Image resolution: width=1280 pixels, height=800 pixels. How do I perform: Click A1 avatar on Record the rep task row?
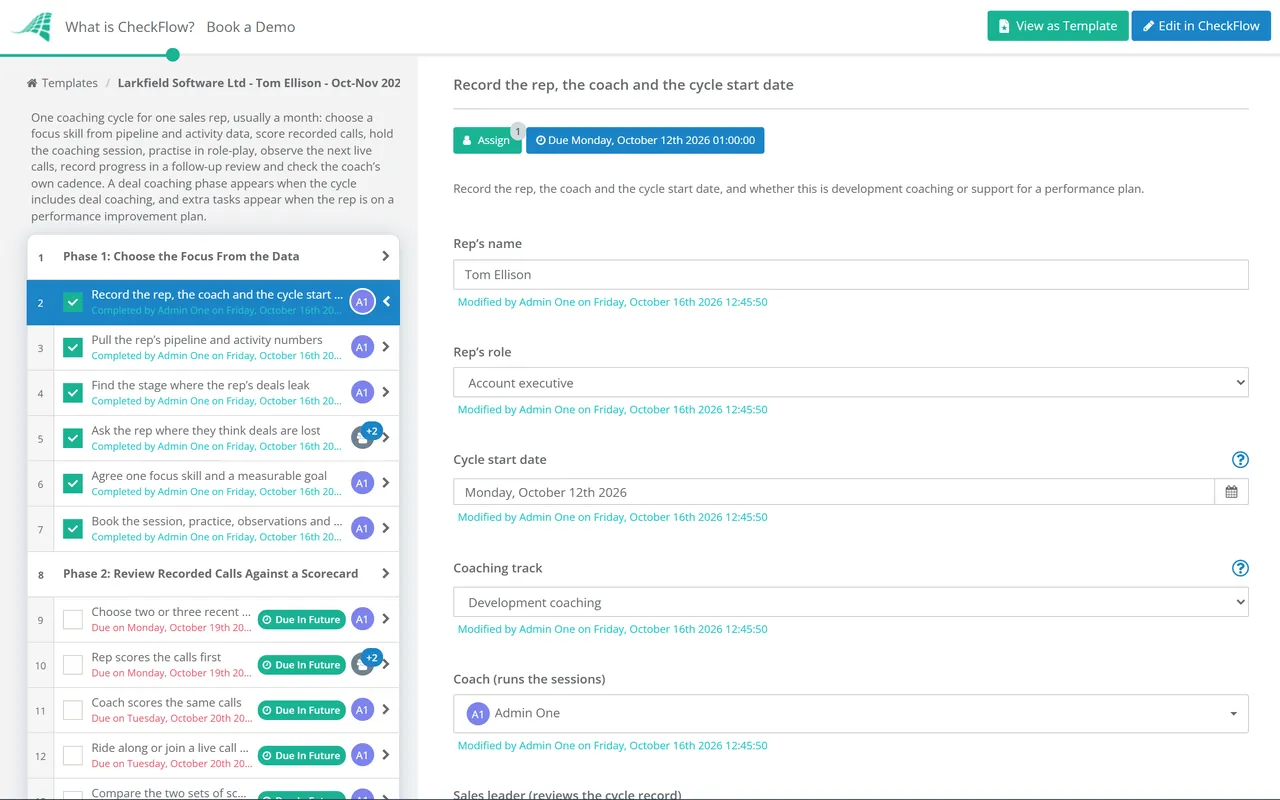click(362, 302)
